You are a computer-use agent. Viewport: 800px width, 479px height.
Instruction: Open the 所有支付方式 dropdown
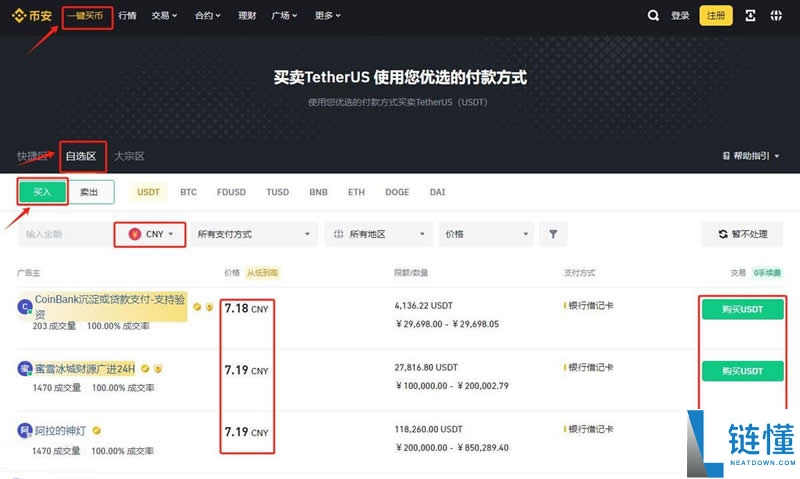(254, 234)
